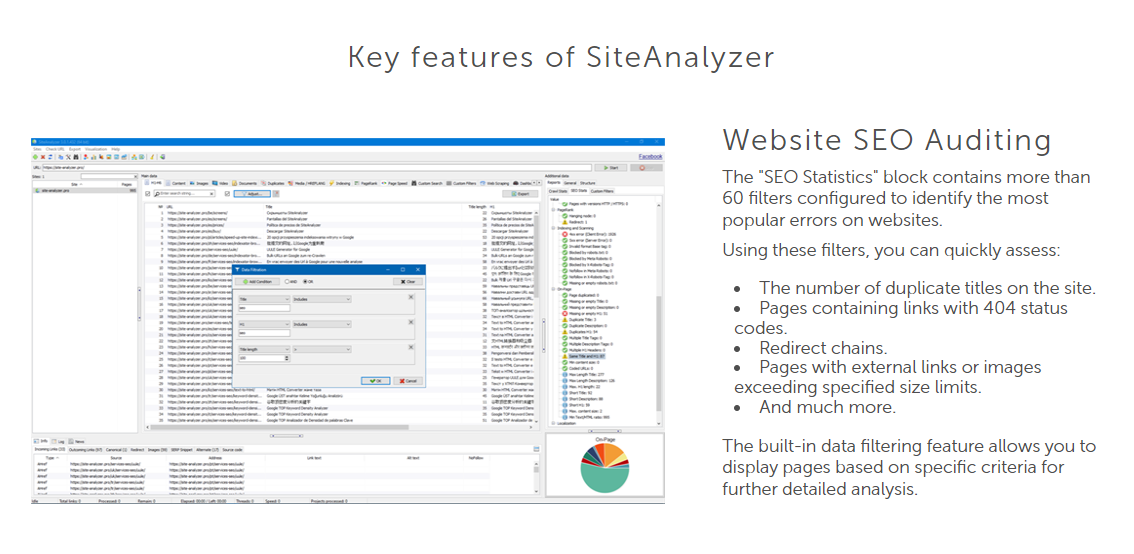This screenshot has height=554, width=1134.
Task: Select the AND radio button
Action: pyautogui.click(x=287, y=281)
